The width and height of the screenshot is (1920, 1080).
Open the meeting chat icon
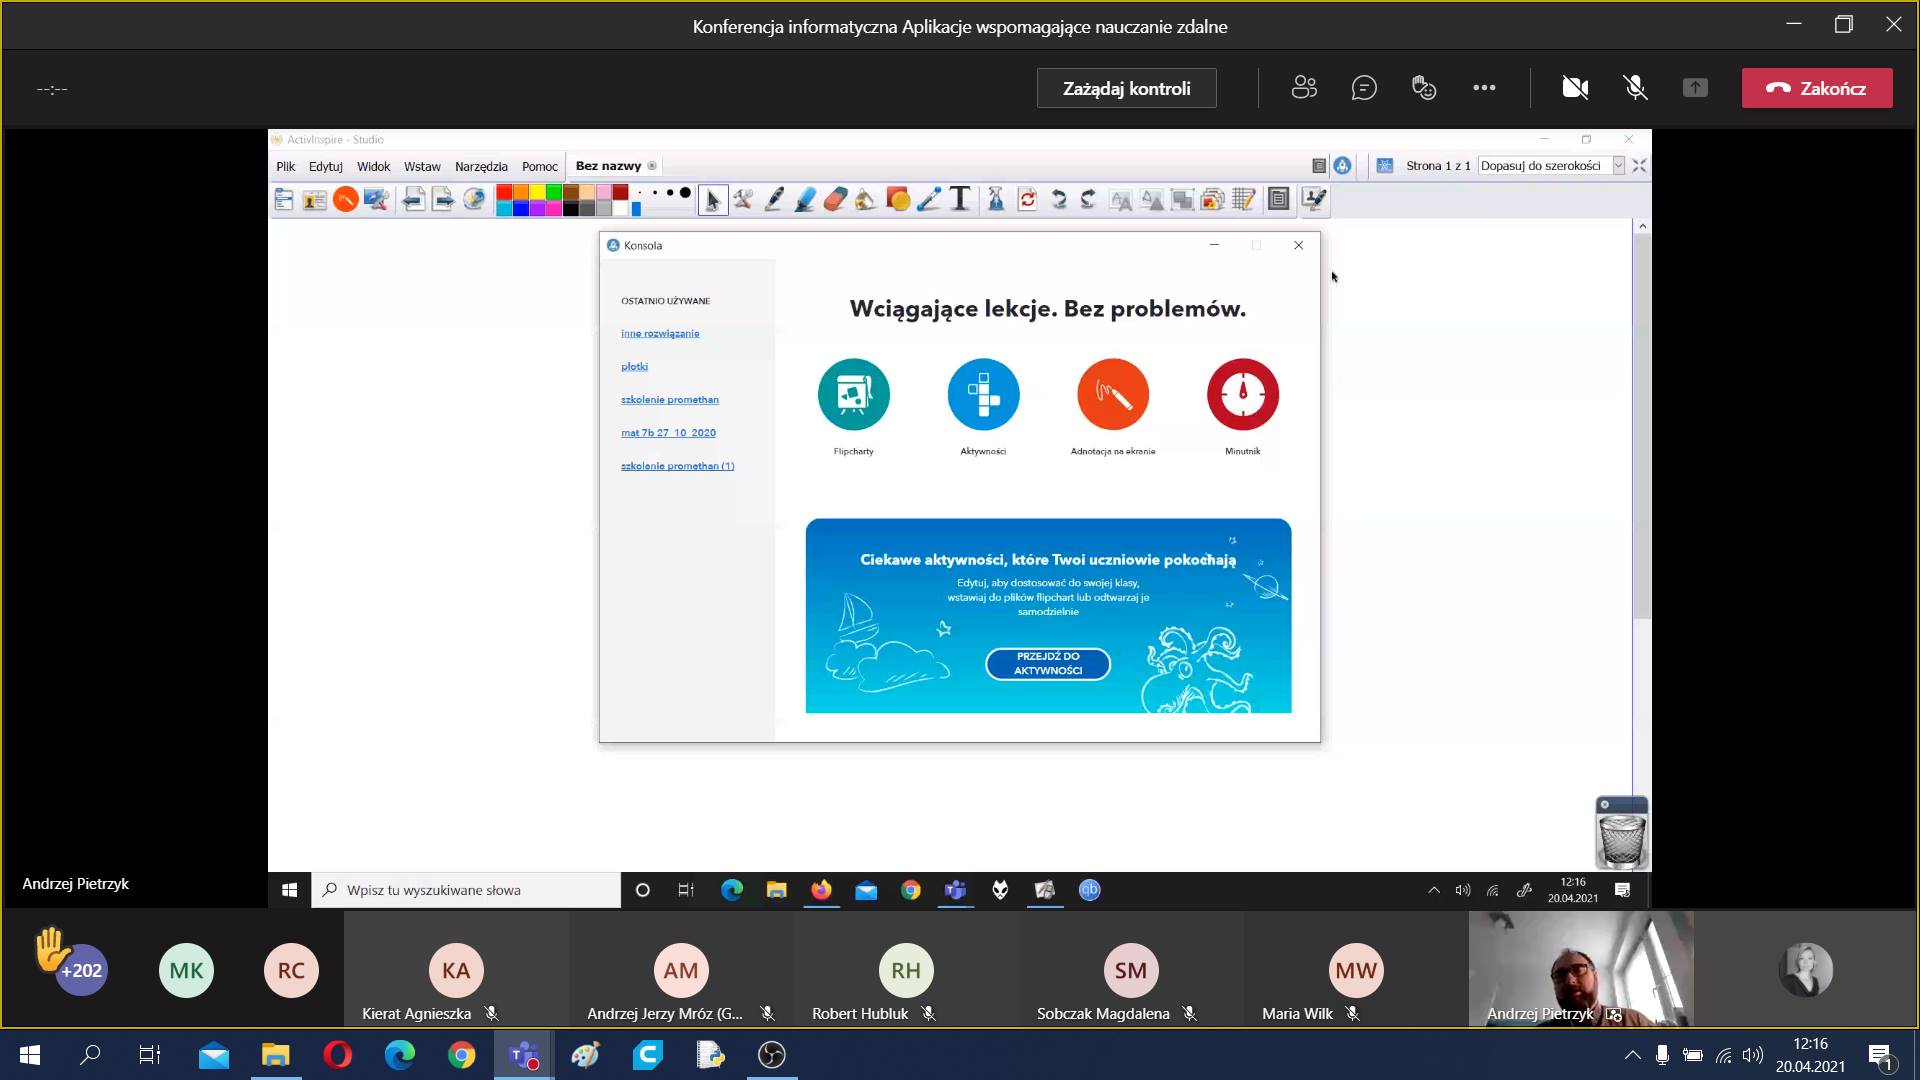[1364, 88]
